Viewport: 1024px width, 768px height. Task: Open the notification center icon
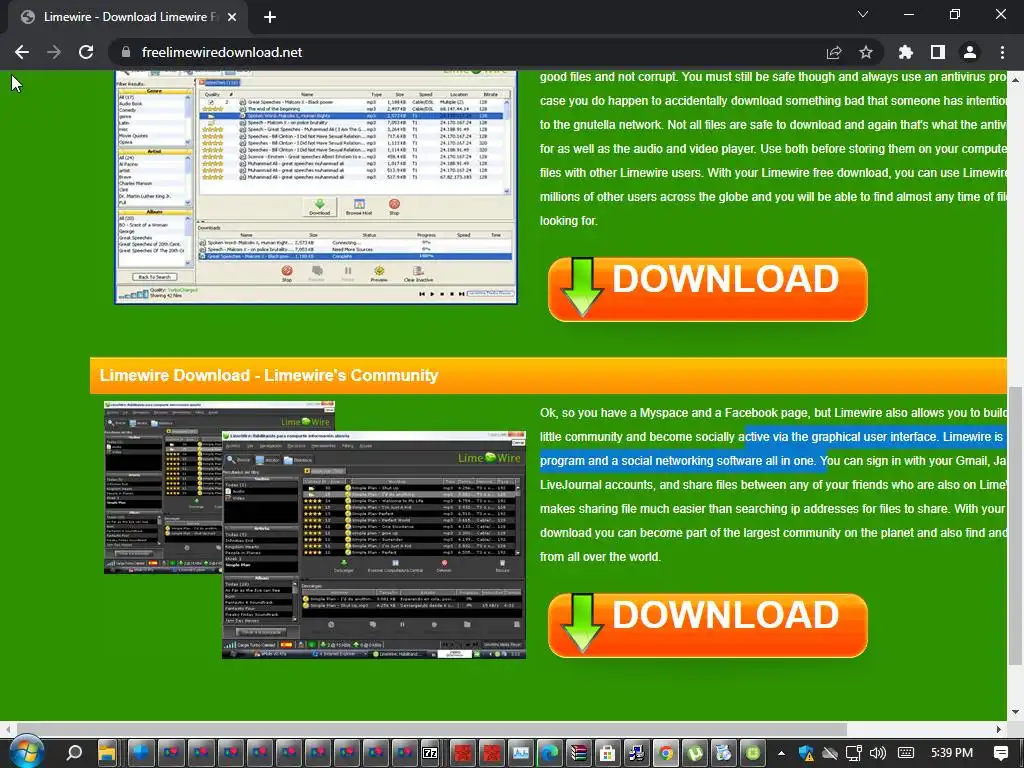1000,753
